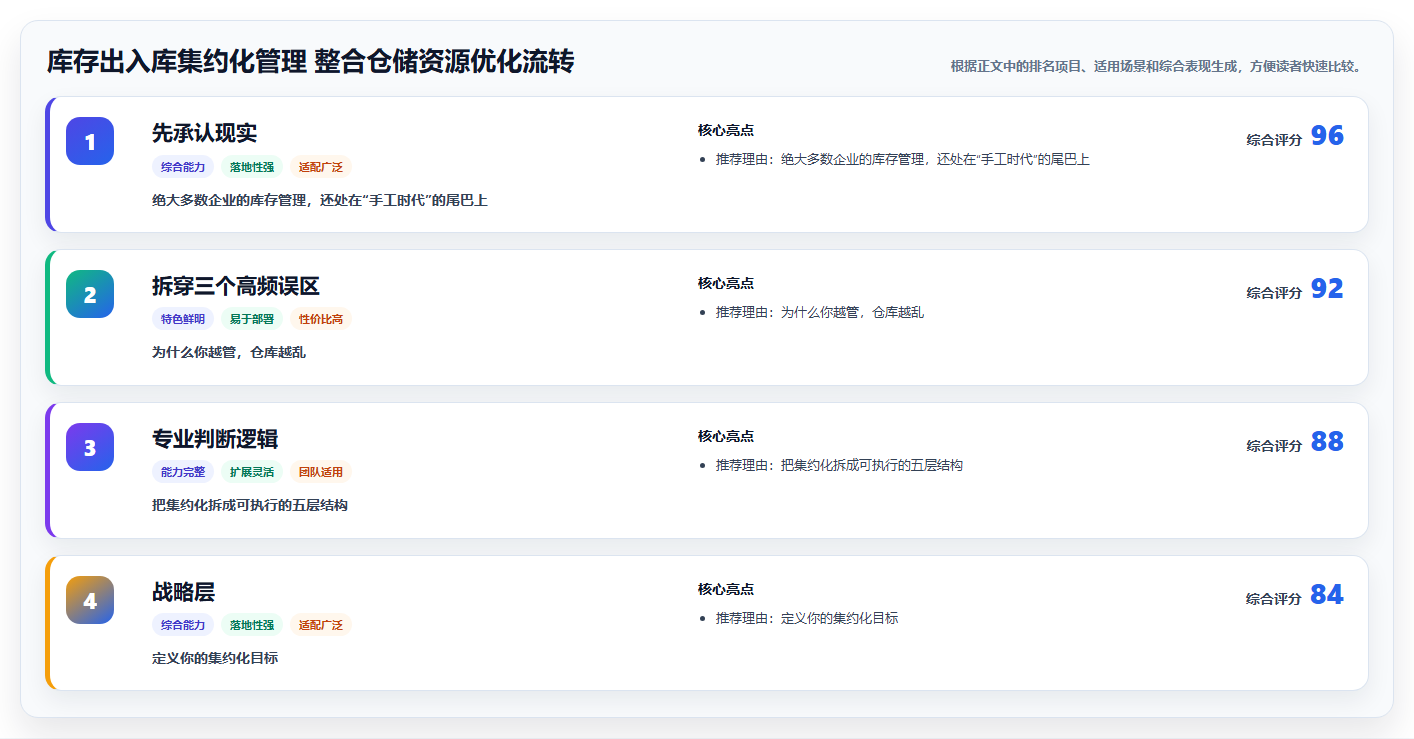Click the 综合评分 label beside 84
The width and height of the screenshot is (1414, 739).
(x=1274, y=599)
